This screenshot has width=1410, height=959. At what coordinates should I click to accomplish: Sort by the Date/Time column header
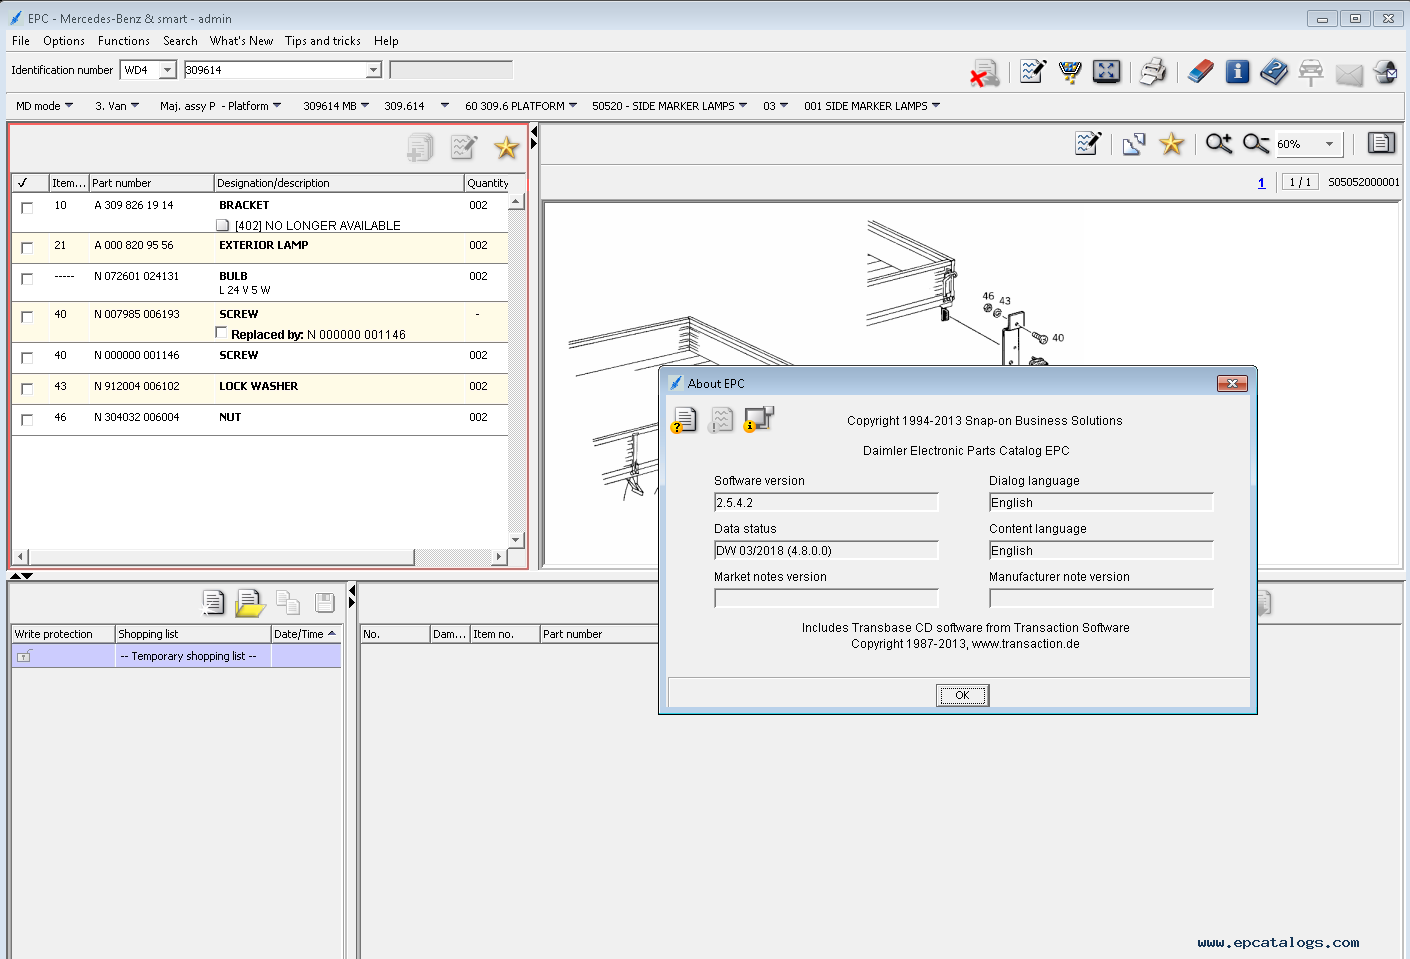click(305, 634)
